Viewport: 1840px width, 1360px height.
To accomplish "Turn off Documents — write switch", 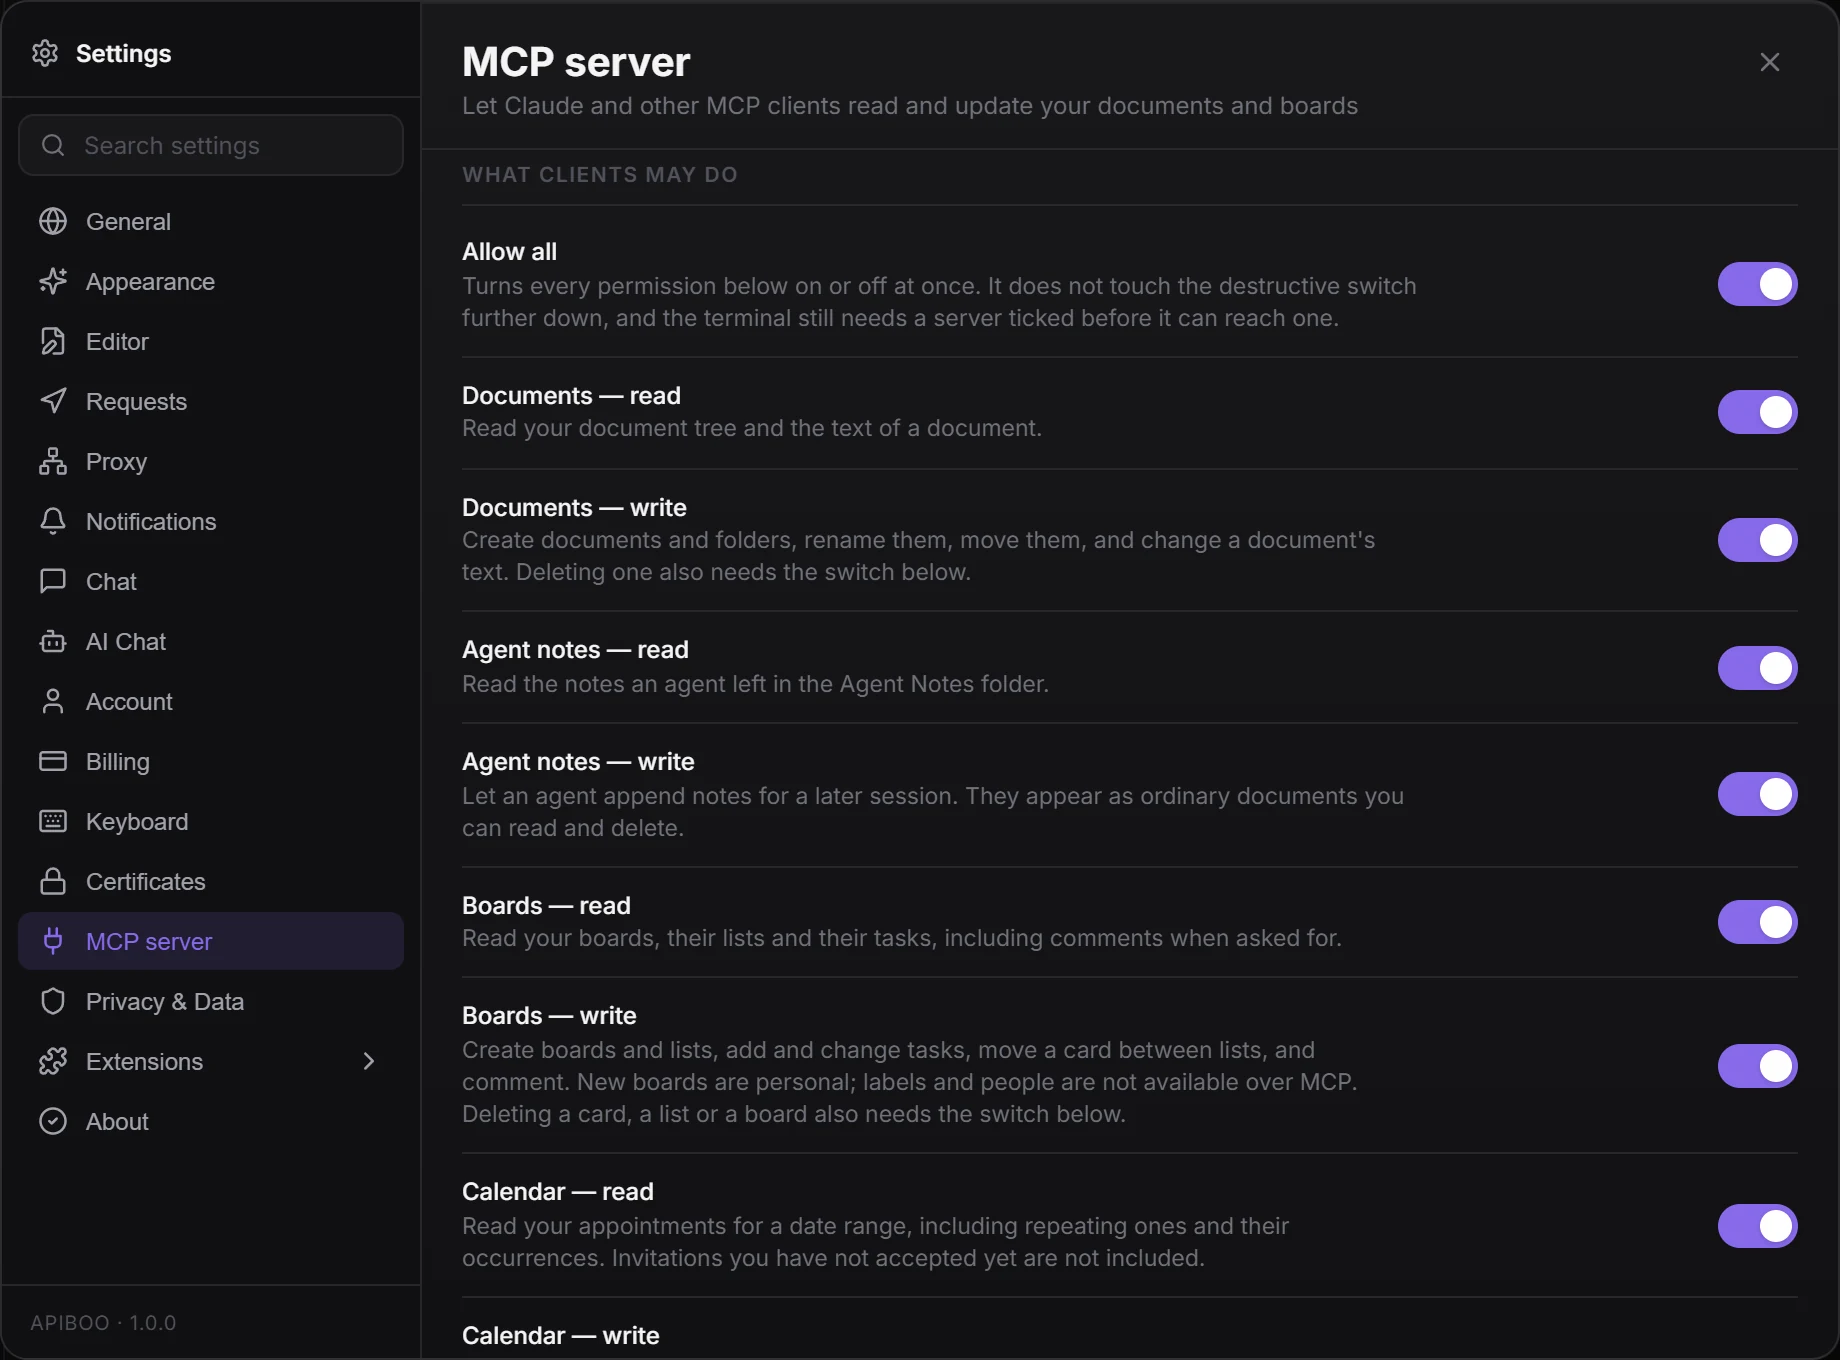I will point(1758,540).
